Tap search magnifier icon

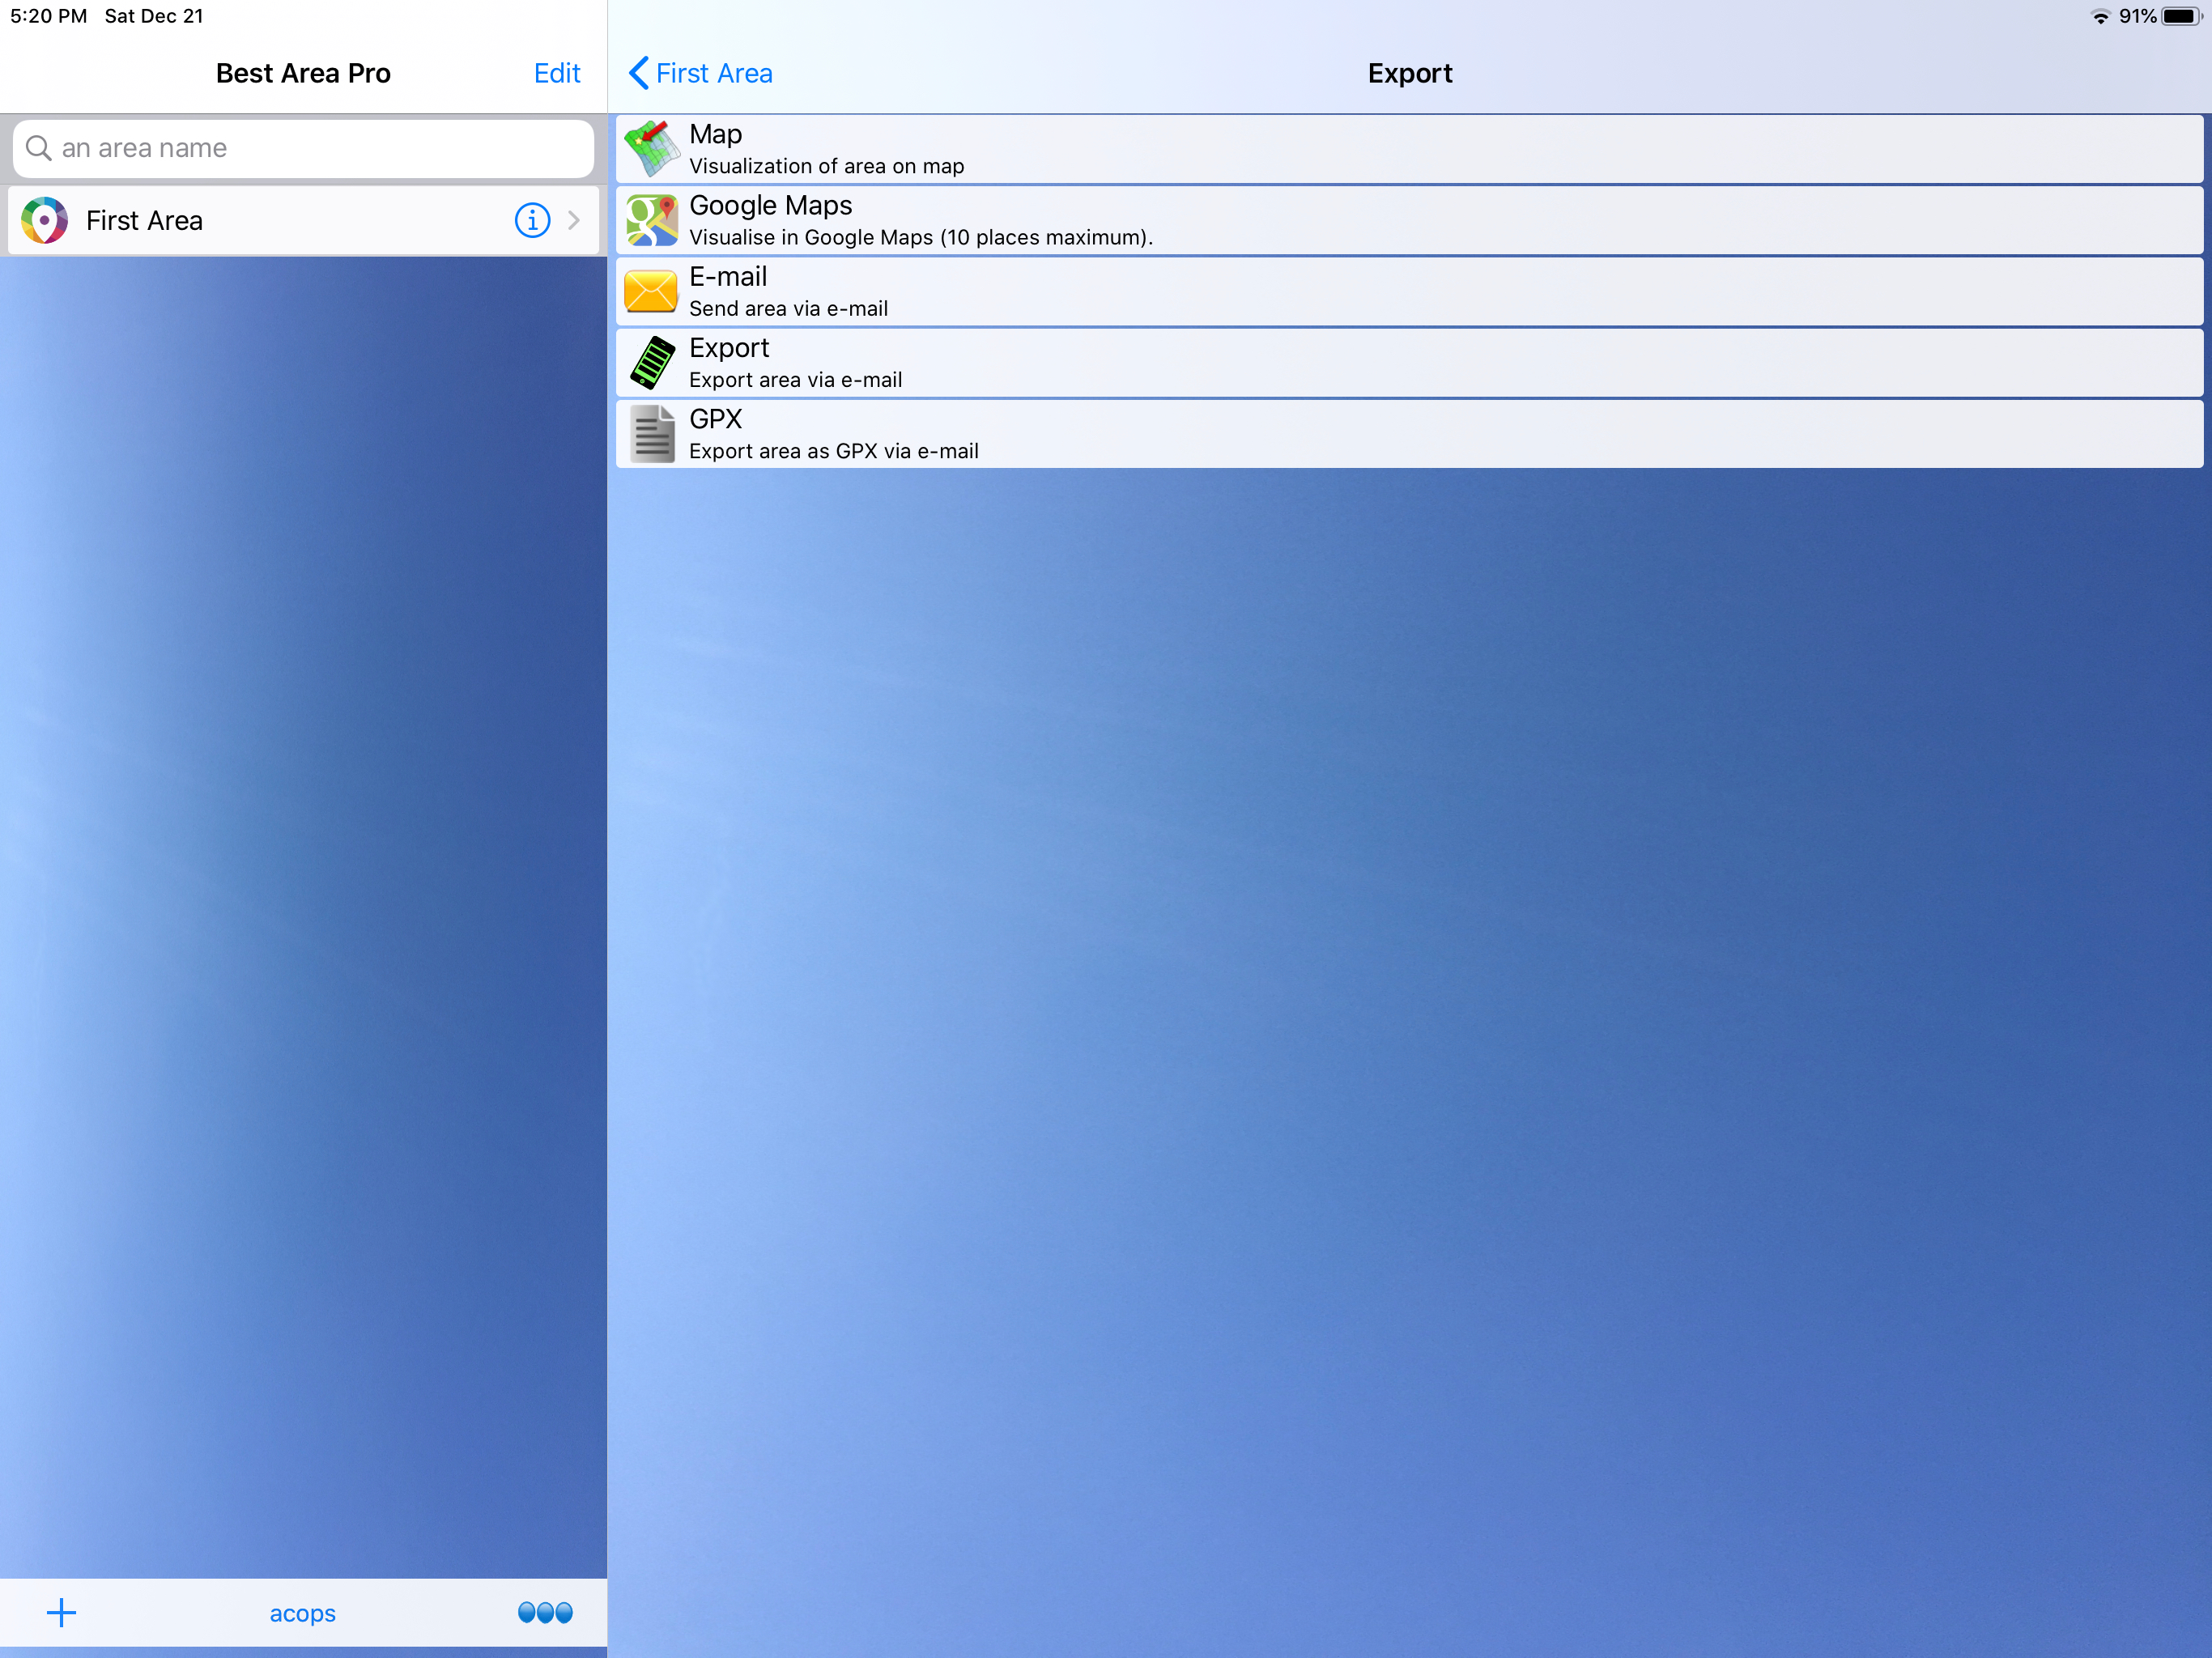(38, 148)
